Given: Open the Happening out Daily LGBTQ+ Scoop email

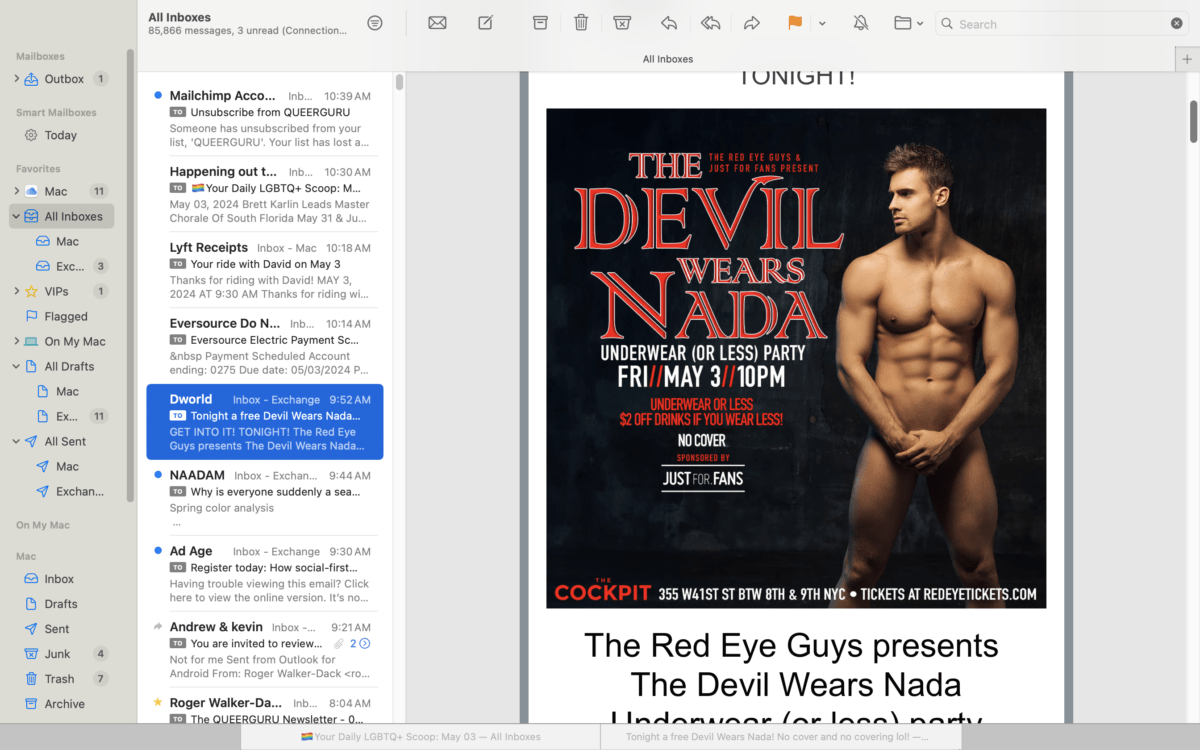Looking at the screenshot, I should 265,194.
